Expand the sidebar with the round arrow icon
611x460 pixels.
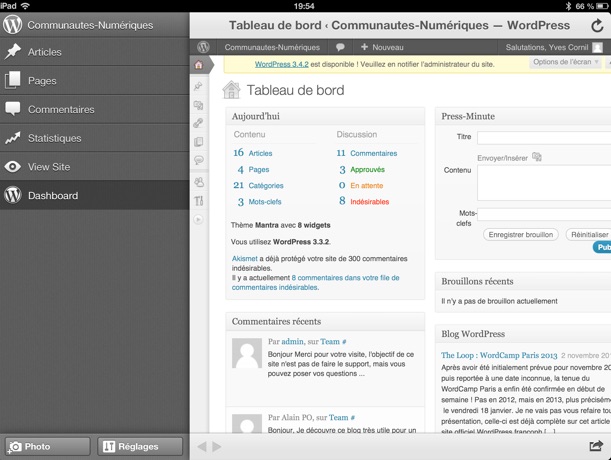(x=198, y=219)
